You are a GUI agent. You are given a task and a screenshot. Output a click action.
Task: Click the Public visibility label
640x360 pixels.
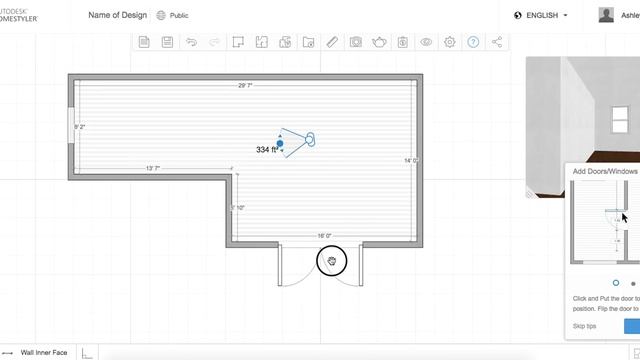pyautogui.click(x=179, y=16)
